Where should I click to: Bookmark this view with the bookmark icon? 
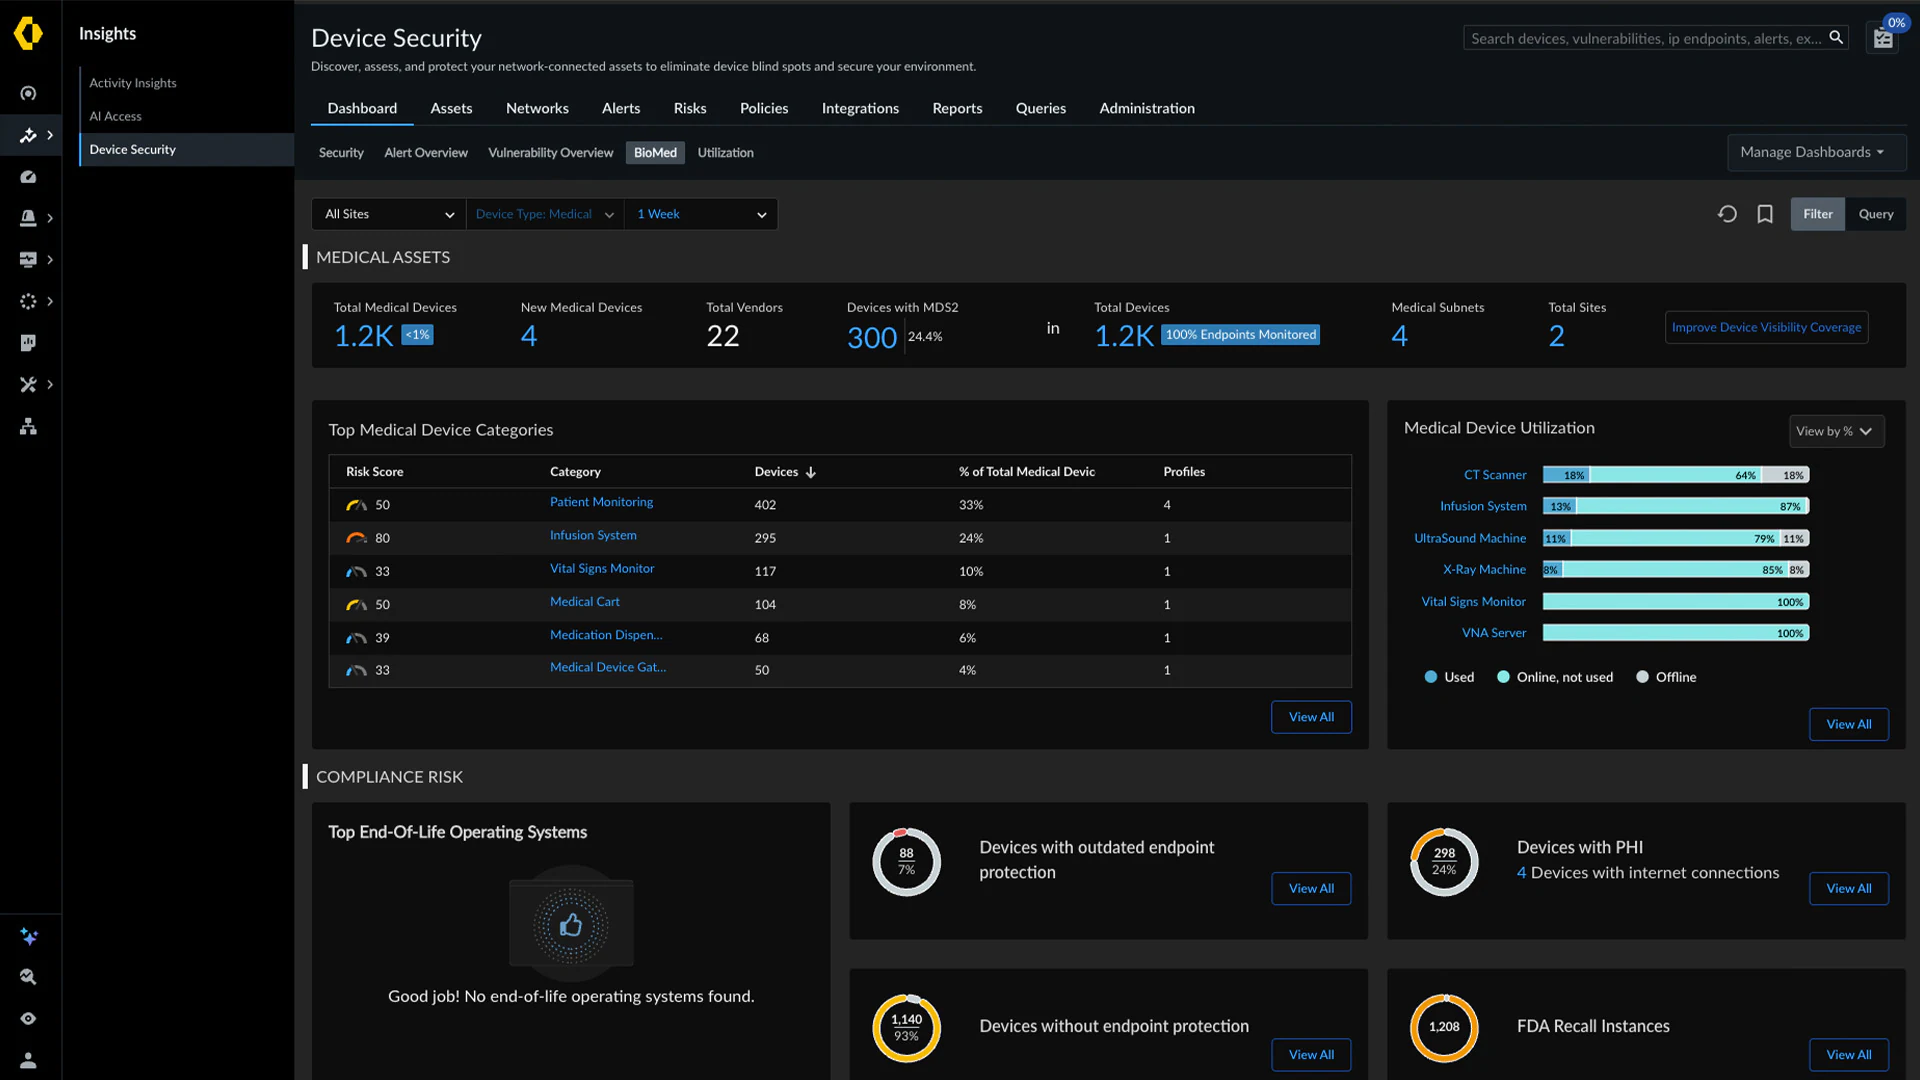[1765, 213]
